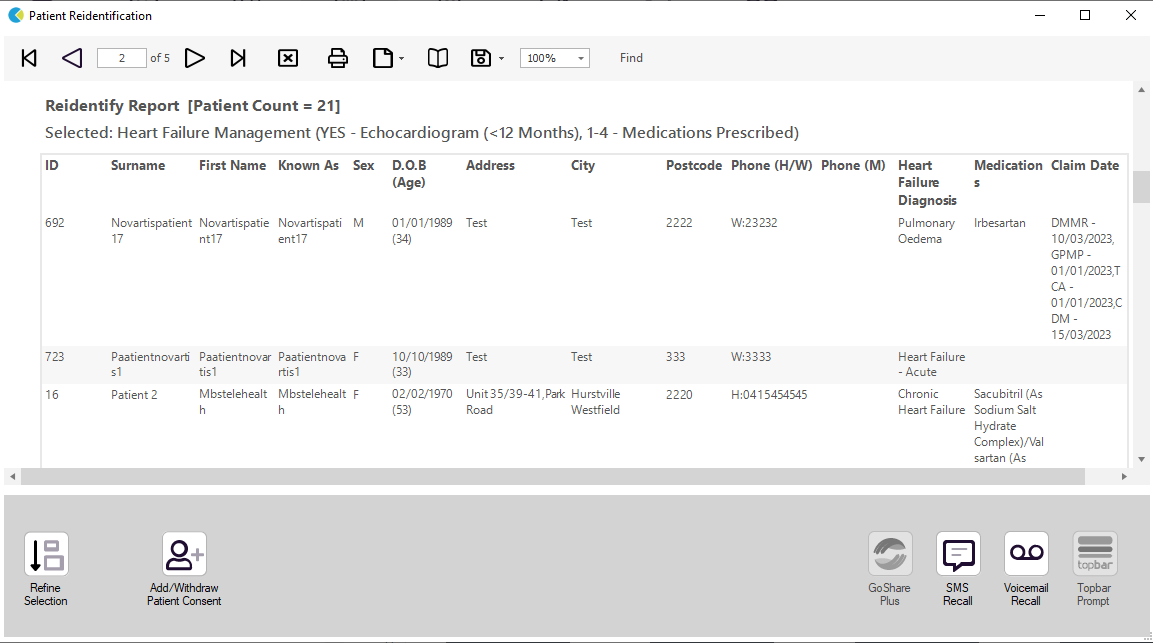The width and height of the screenshot is (1153, 643).
Task: Jump to the last report page
Action: coord(238,58)
